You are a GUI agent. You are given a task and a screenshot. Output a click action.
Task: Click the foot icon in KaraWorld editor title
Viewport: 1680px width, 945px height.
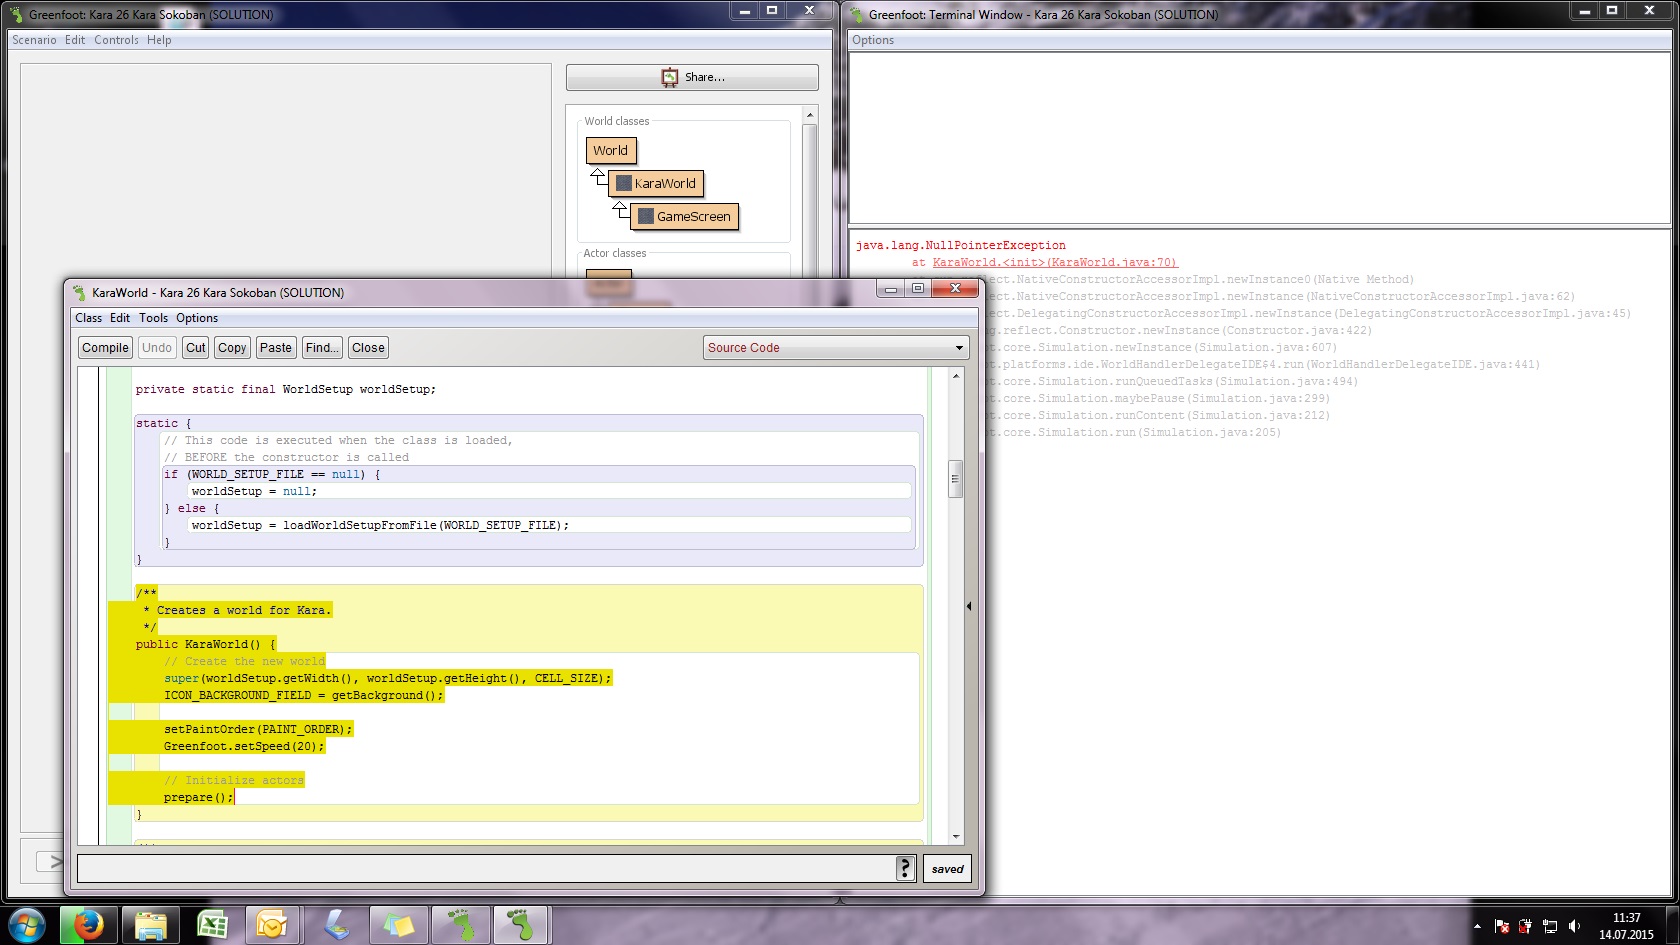[x=79, y=293]
